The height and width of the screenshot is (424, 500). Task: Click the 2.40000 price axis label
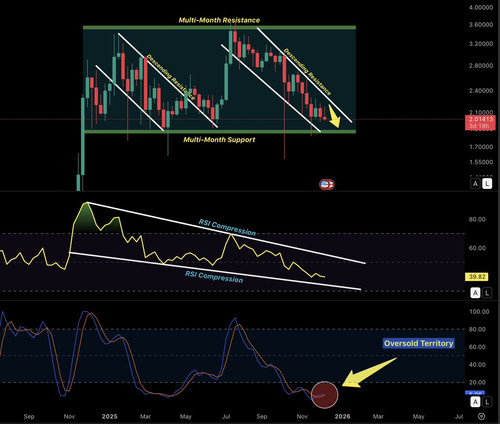click(x=481, y=91)
